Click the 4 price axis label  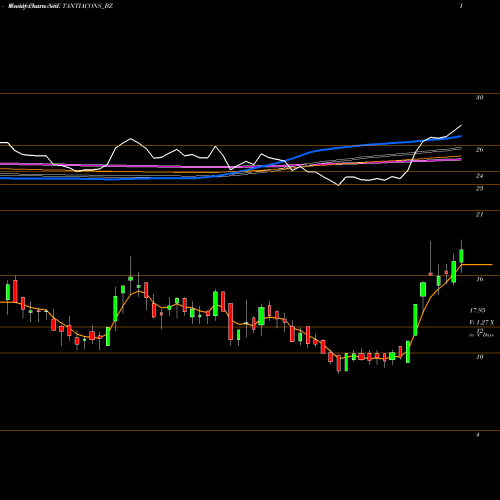(478, 435)
